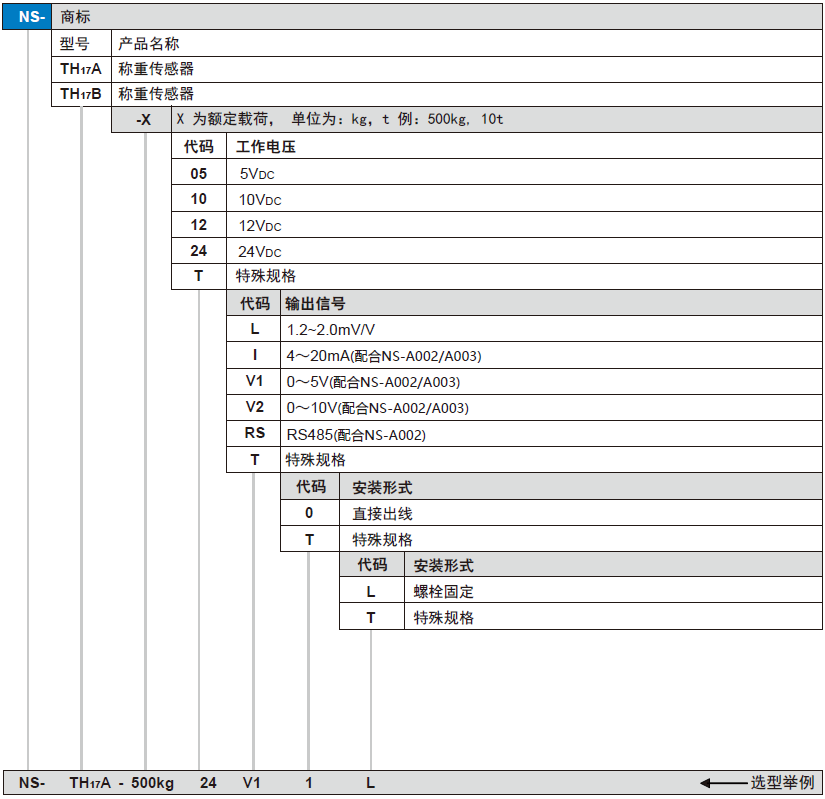825x799 pixels.
Task: Select the 12VDC working voltage entry
Action: coord(260,226)
